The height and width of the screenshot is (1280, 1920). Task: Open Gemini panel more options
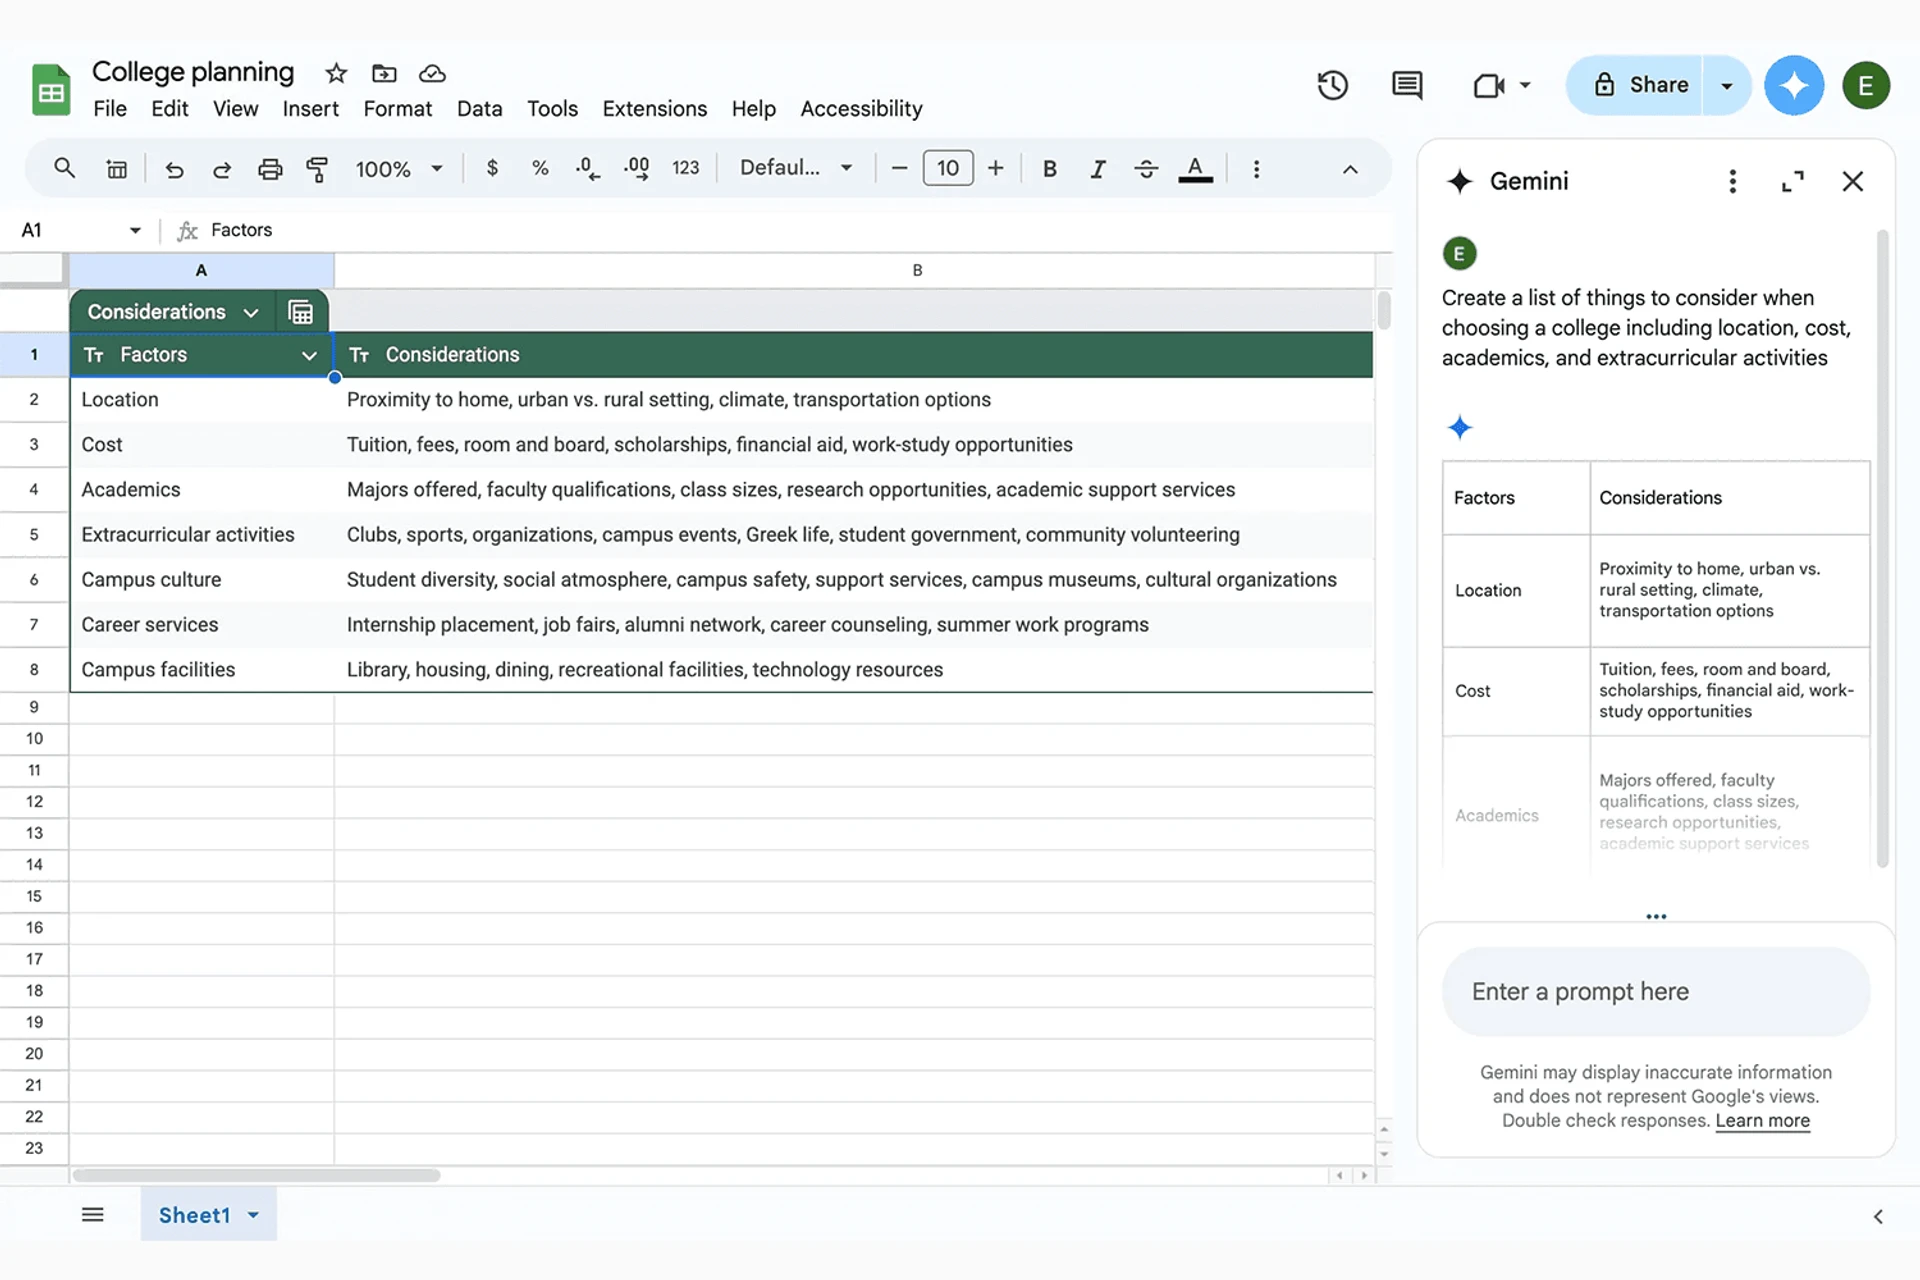click(1733, 181)
